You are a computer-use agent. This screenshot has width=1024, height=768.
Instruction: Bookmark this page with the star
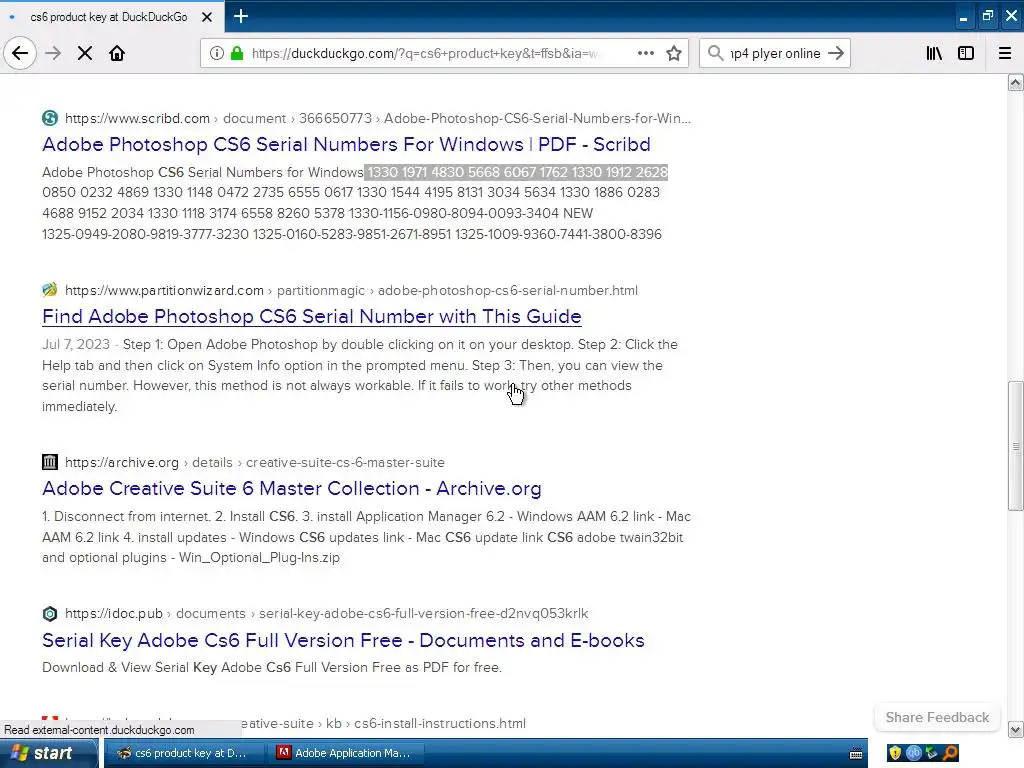pos(674,53)
